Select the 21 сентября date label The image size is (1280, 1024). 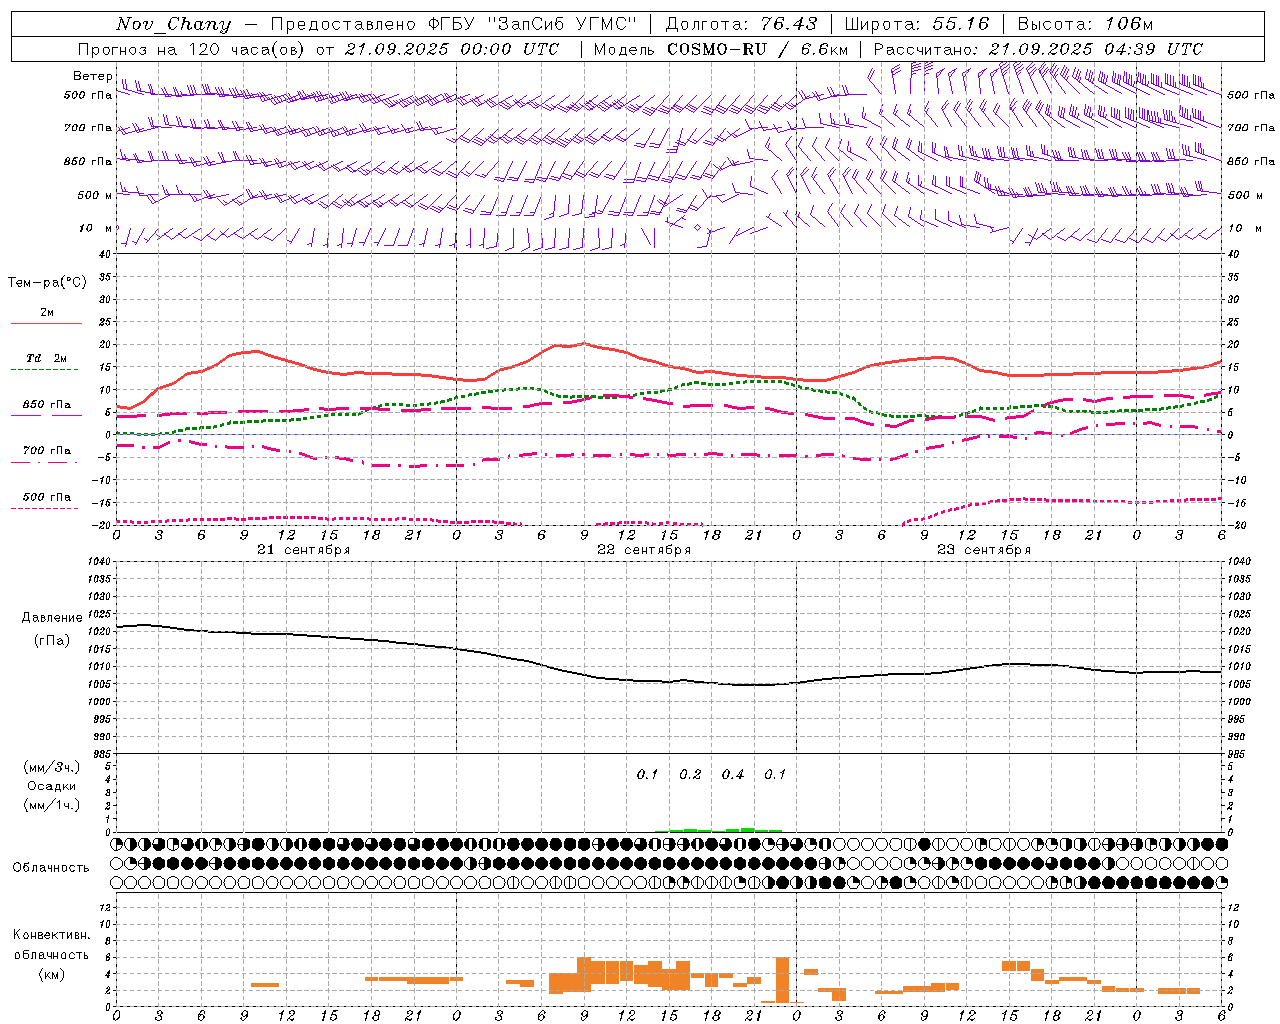click(304, 550)
